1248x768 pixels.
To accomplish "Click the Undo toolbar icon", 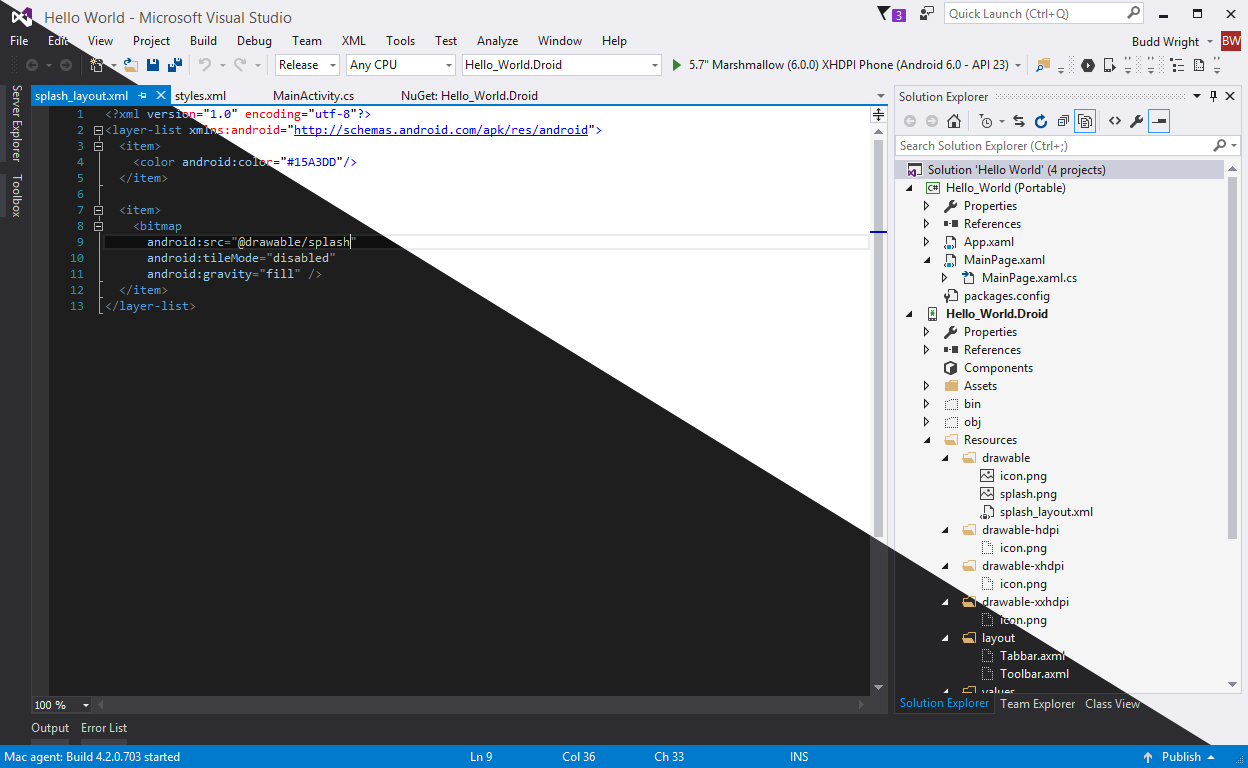I will point(204,65).
